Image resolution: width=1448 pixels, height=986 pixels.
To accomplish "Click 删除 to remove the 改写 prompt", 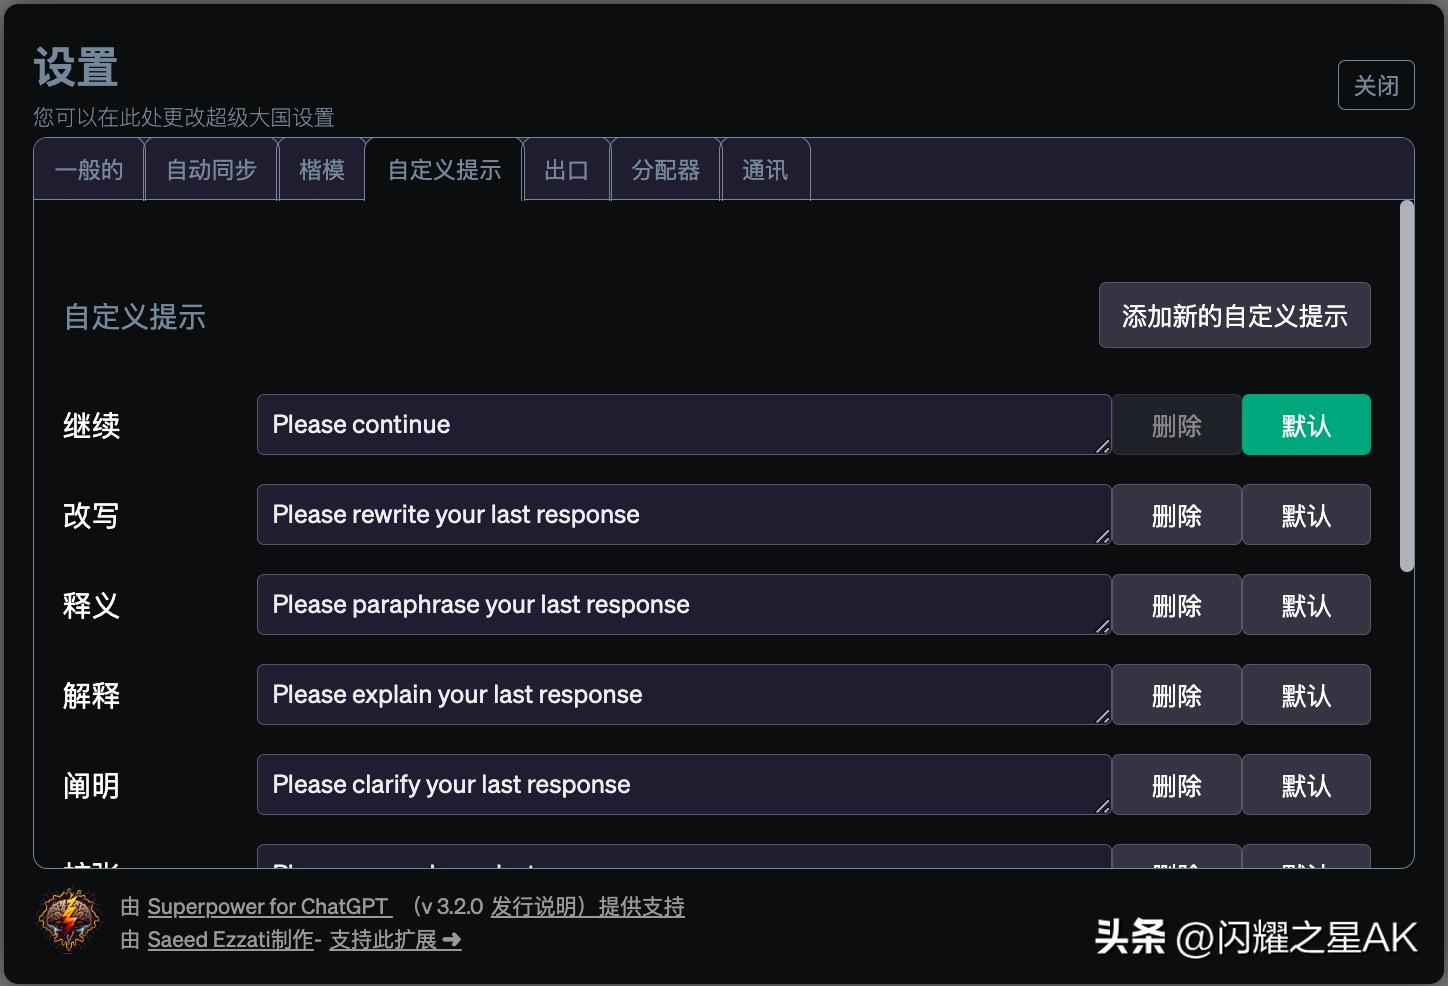I will [1176, 514].
